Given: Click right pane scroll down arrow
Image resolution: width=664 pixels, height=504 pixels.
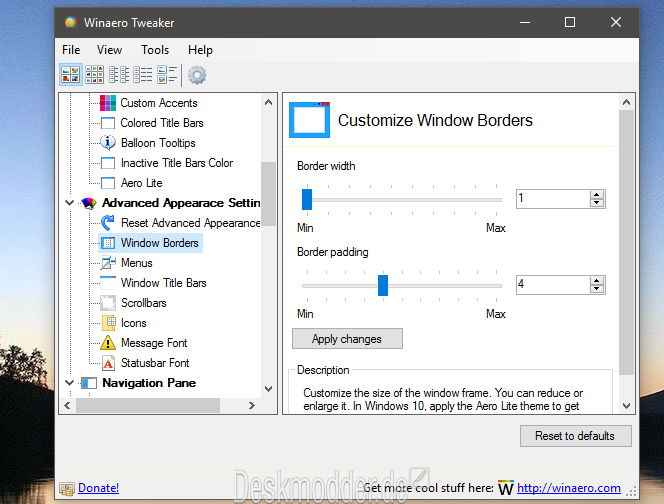Looking at the screenshot, I should coord(626,406).
